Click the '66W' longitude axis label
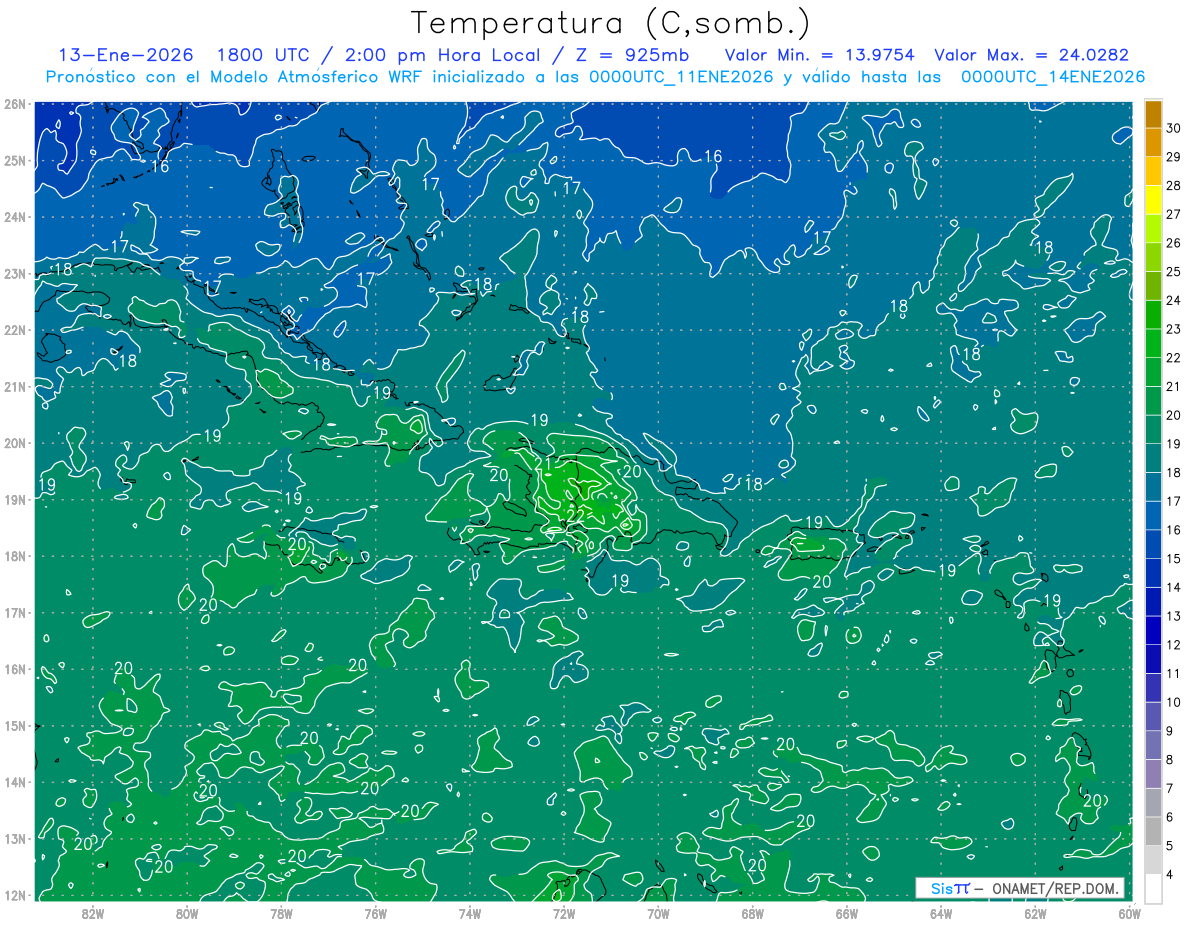The width and height of the screenshot is (1200, 927). [847, 912]
